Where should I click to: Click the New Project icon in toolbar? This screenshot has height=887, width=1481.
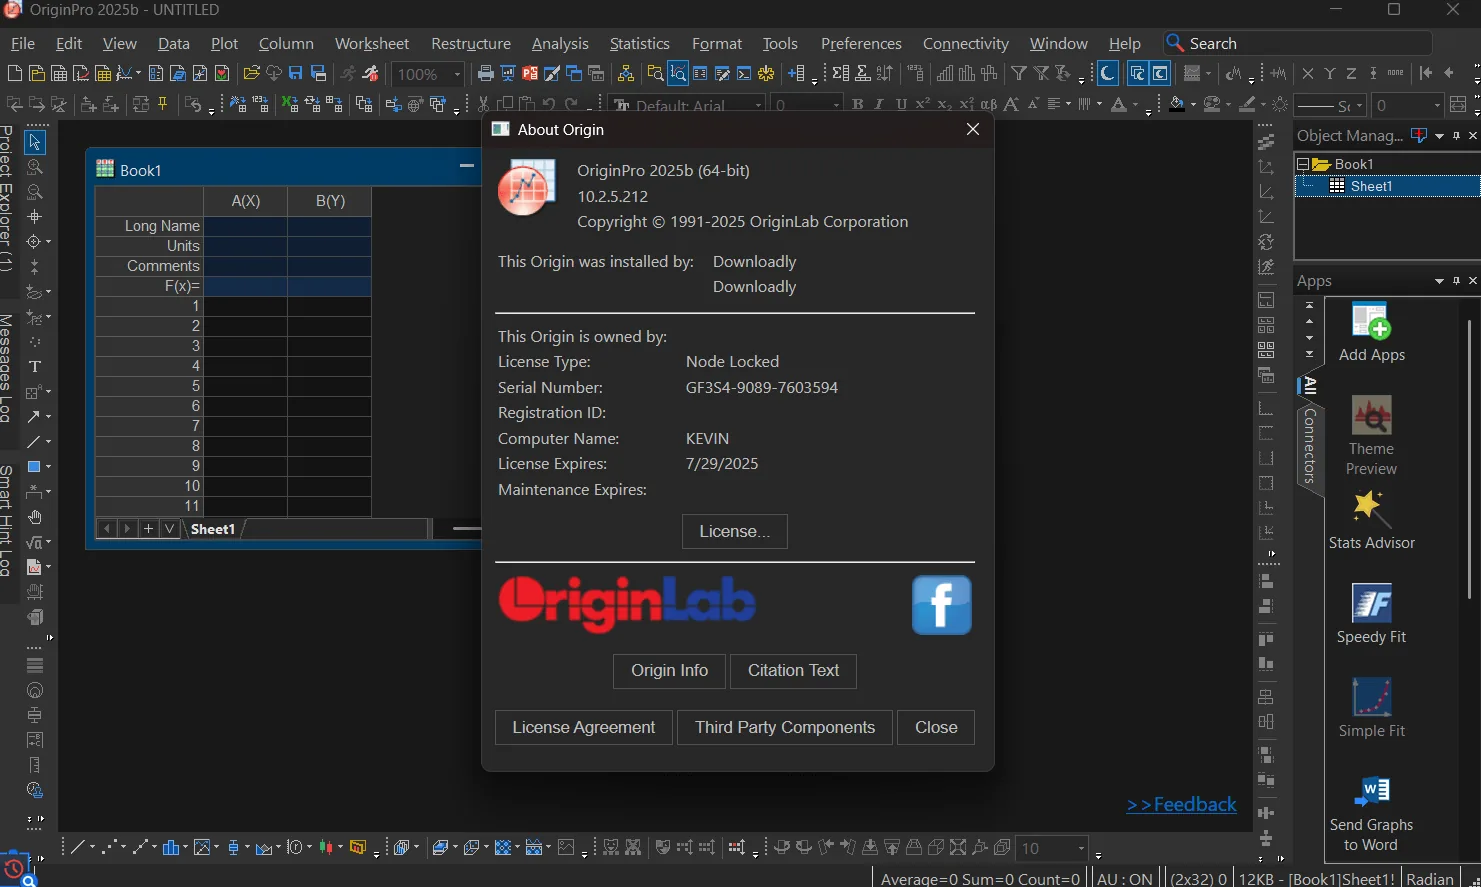tap(14, 74)
